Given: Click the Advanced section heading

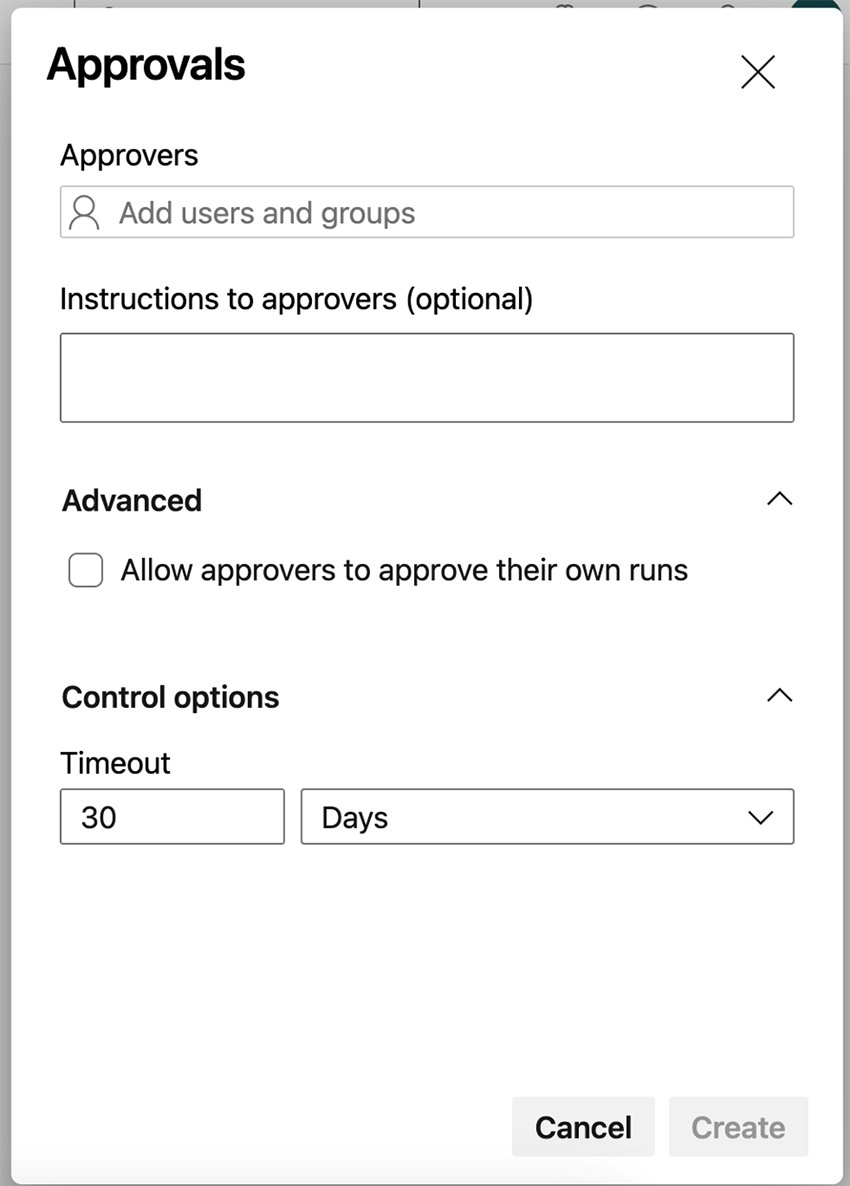Looking at the screenshot, I should coord(132,501).
